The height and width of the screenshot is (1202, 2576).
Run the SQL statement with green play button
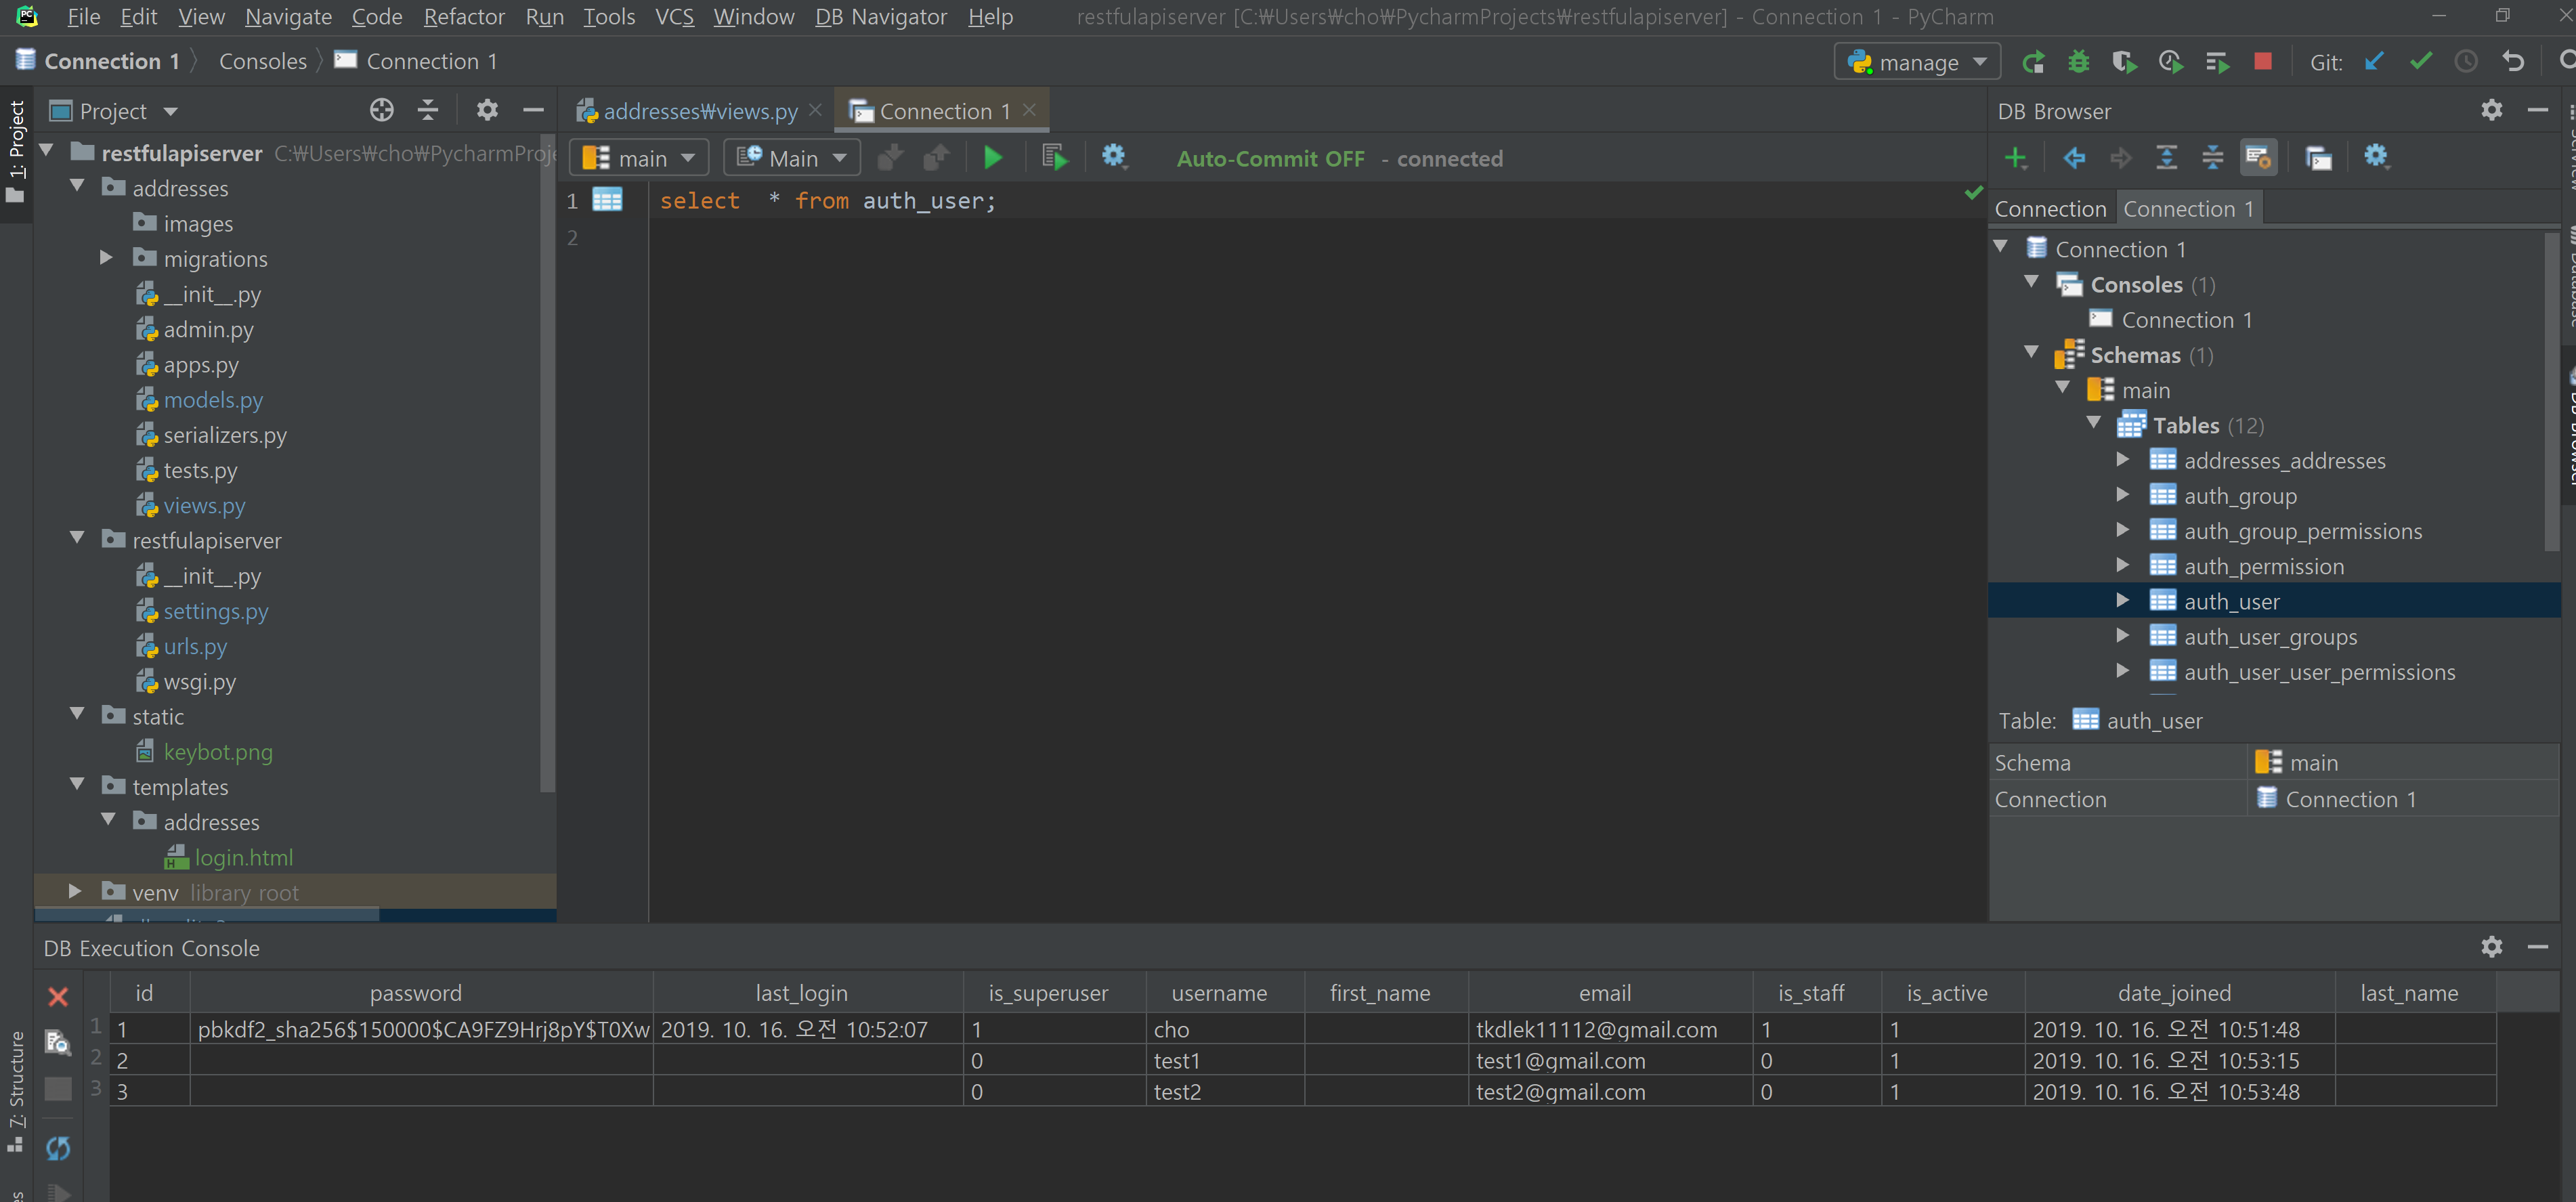tap(992, 158)
